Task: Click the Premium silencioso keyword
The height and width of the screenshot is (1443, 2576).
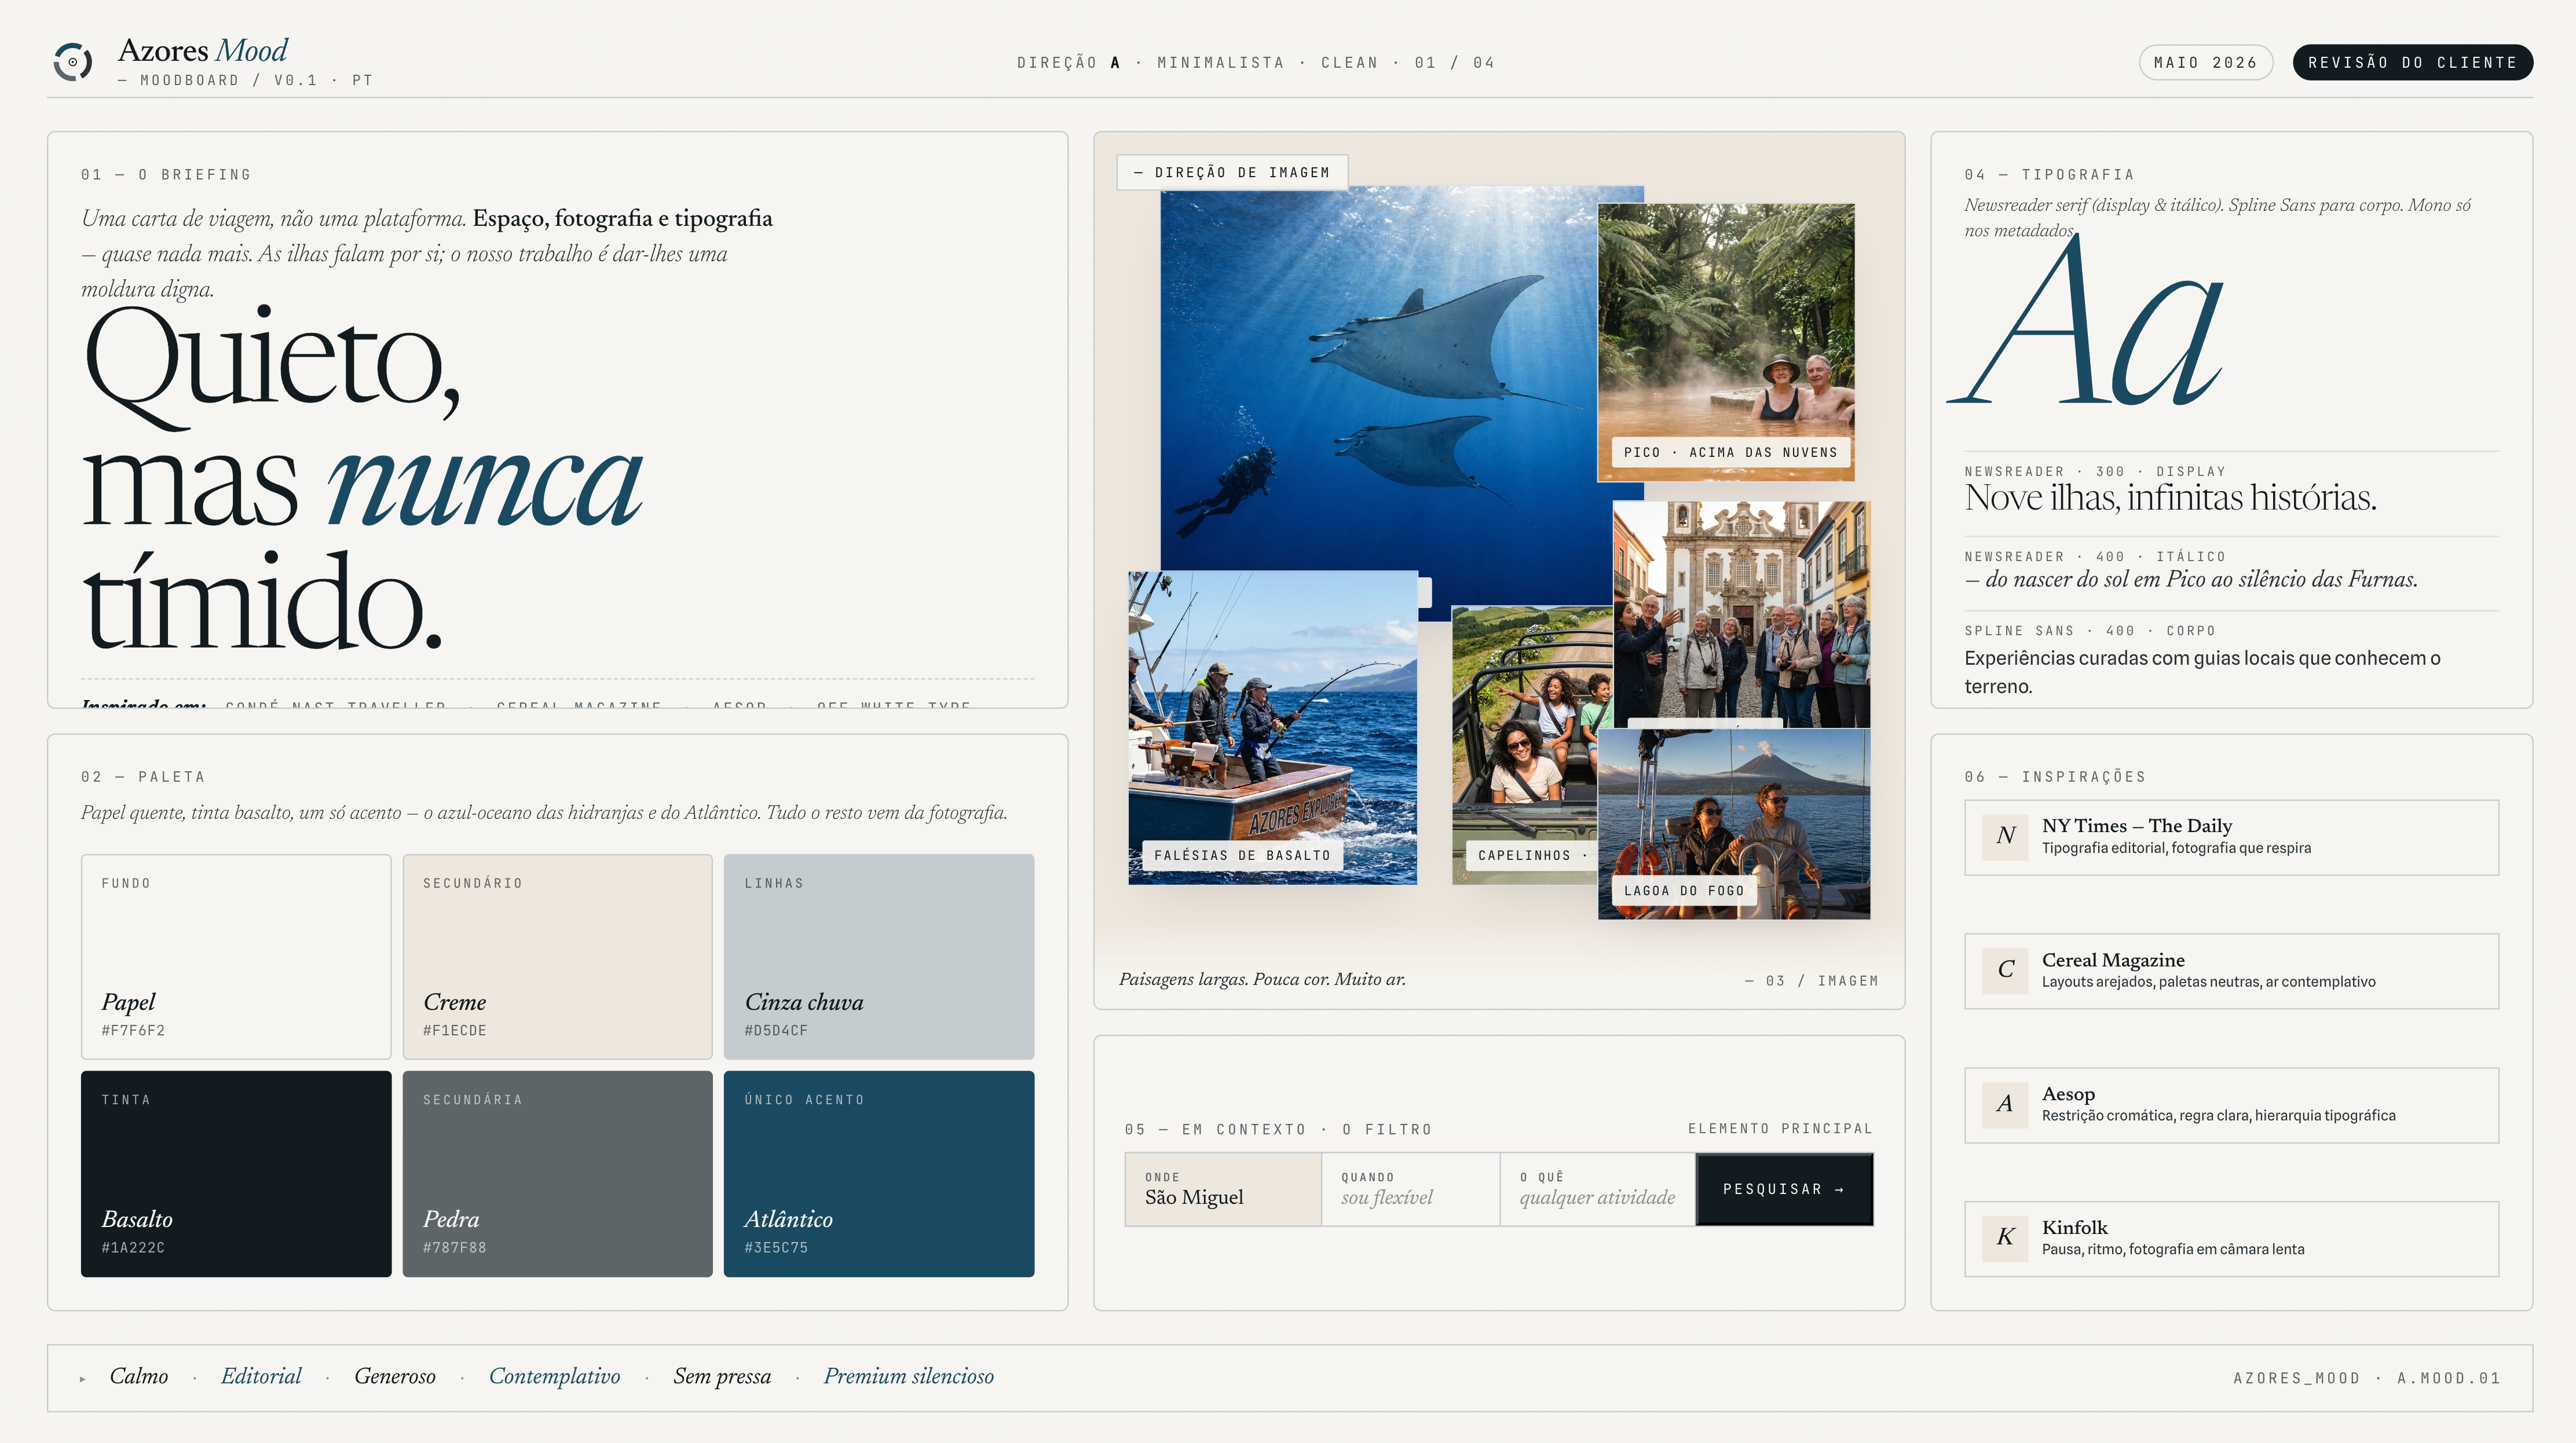Action: tap(908, 1377)
